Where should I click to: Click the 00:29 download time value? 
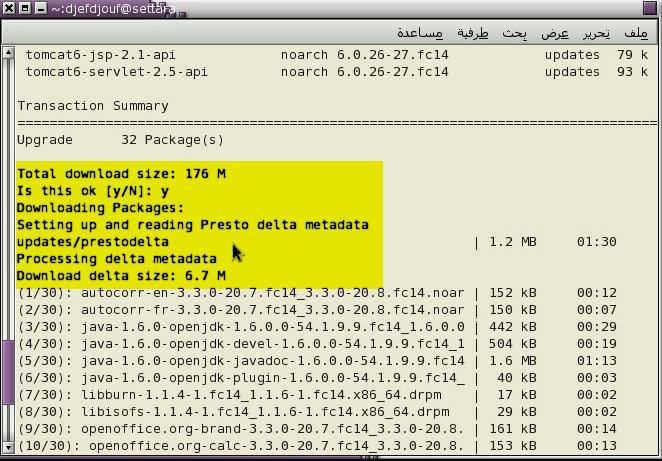pyautogui.click(x=597, y=327)
